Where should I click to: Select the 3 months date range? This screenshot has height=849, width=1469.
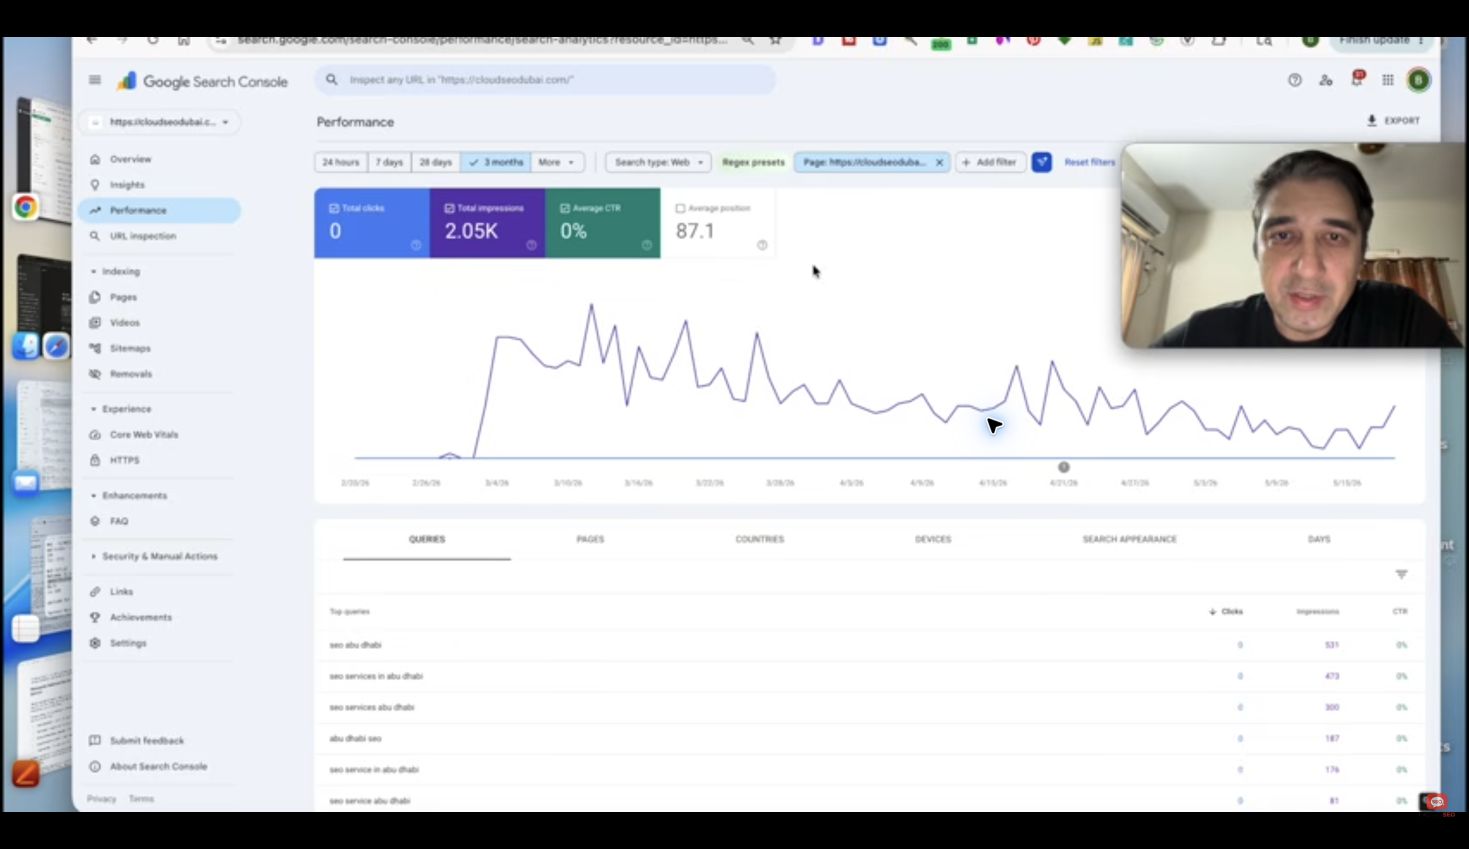point(496,162)
